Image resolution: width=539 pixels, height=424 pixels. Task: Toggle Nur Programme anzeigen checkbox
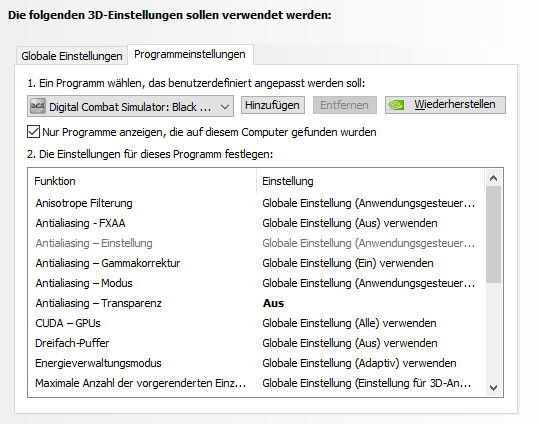[33, 132]
